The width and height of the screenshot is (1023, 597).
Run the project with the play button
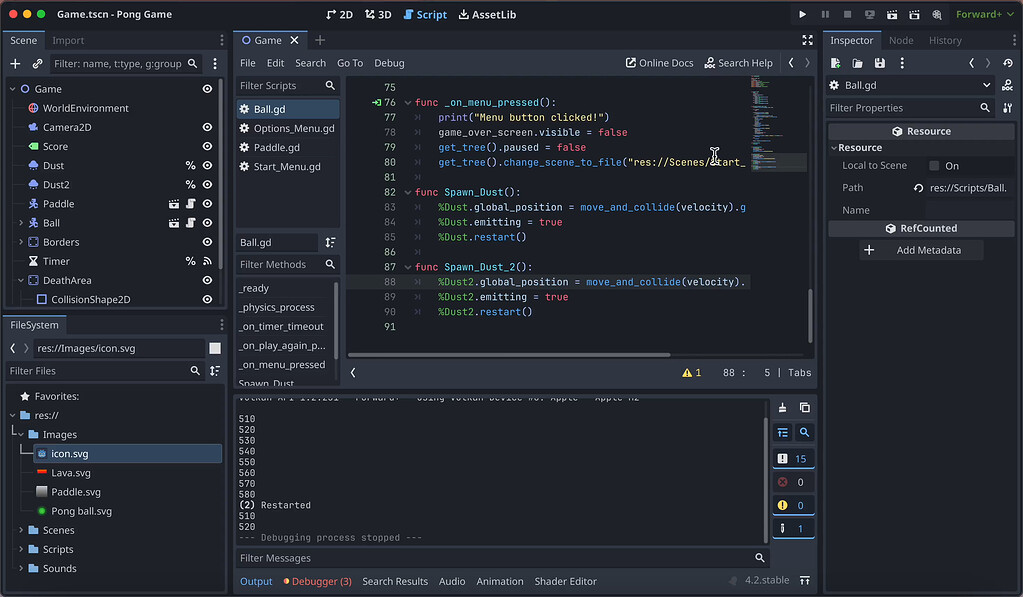[x=802, y=14]
